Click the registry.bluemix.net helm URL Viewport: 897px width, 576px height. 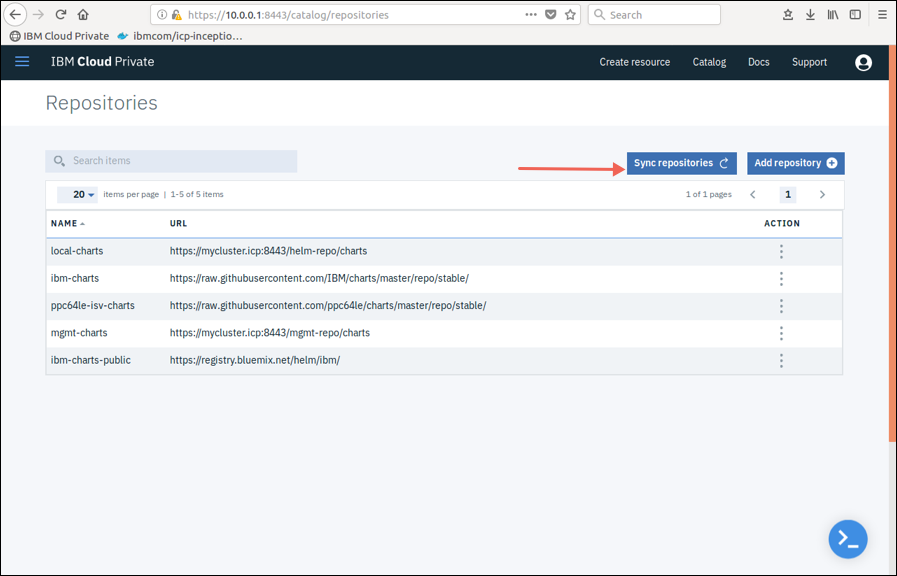coord(255,360)
